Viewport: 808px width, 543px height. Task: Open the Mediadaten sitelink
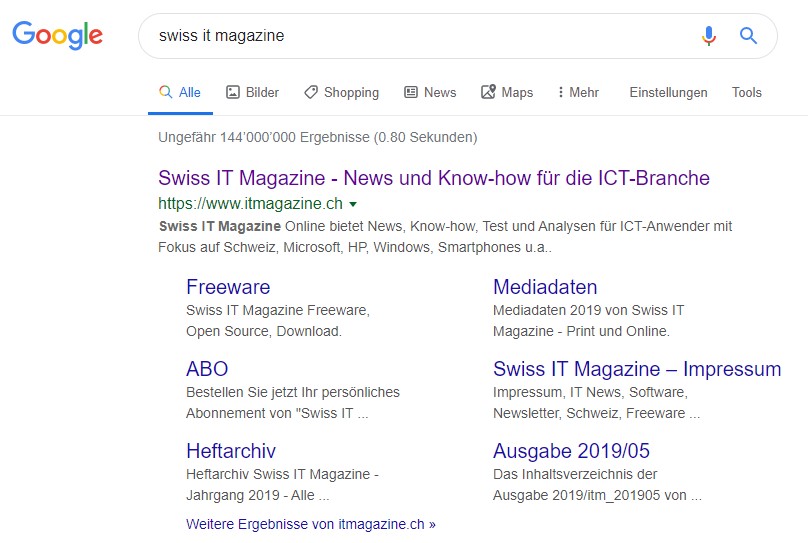545,287
